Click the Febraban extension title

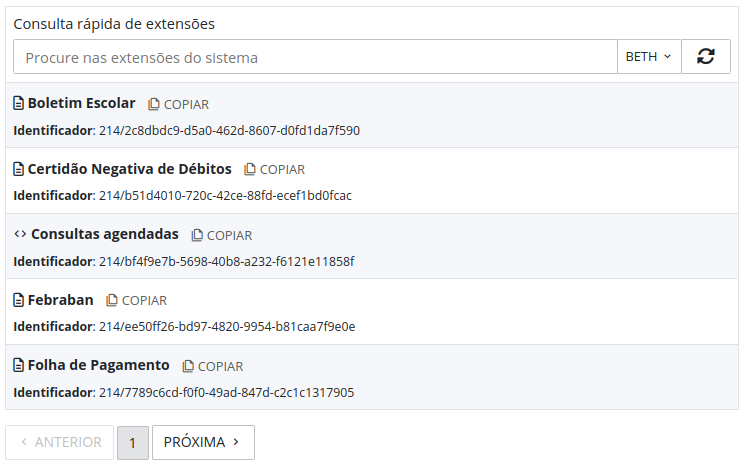[60, 300]
